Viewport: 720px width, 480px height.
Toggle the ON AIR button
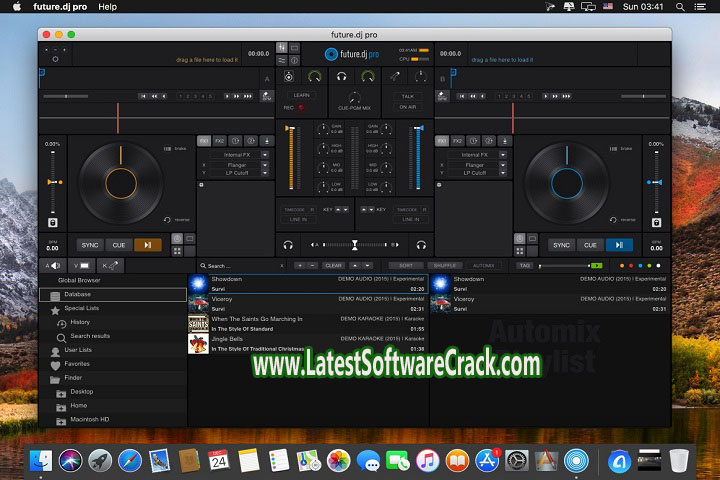(408, 107)
